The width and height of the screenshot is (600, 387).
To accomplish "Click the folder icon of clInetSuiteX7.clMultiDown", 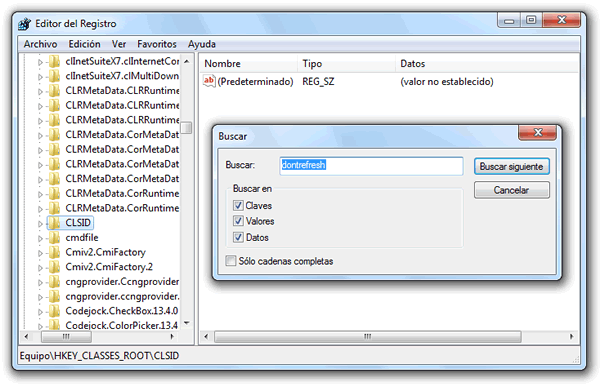I will pos(54,76).
